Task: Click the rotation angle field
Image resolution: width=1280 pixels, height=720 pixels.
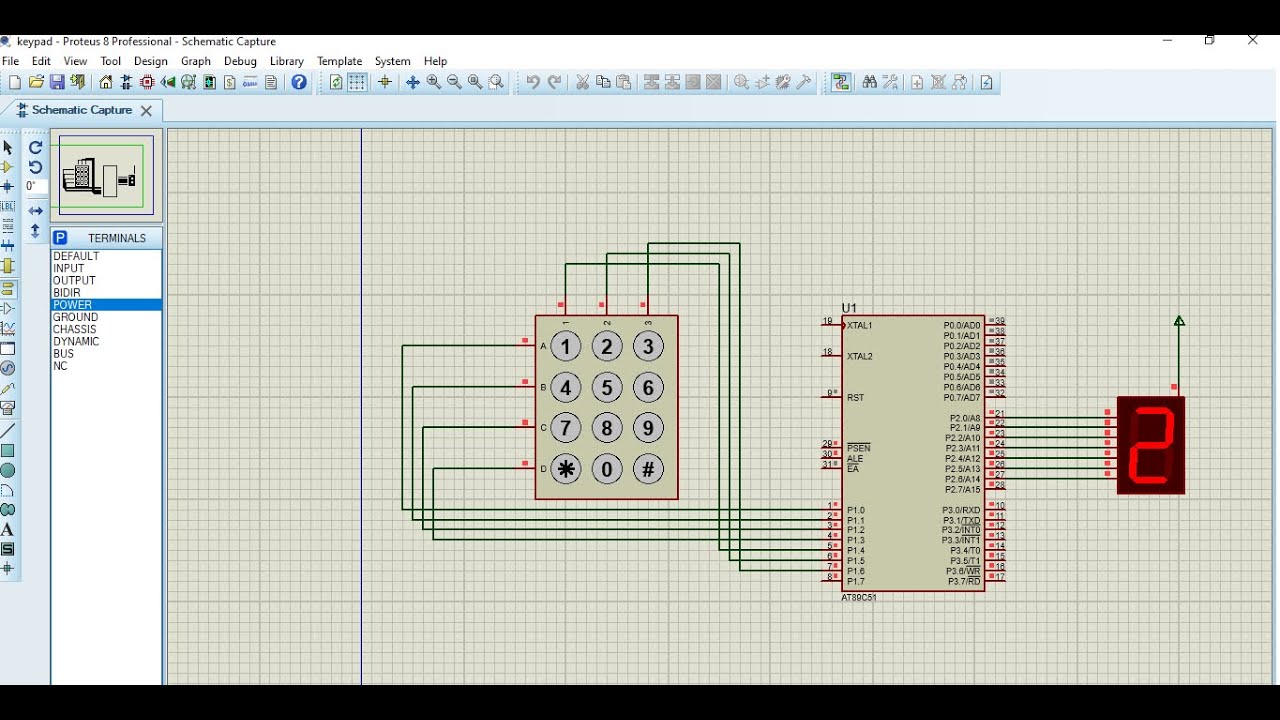Action: tap(36, 186)
